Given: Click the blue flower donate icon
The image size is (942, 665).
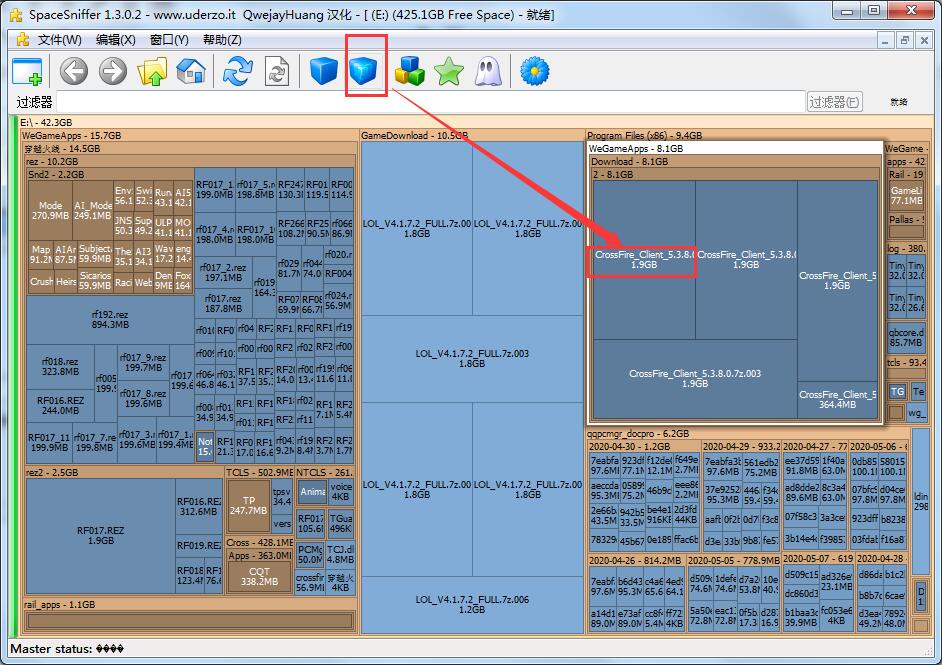Looking at the screenshot, I should (535, 71).
